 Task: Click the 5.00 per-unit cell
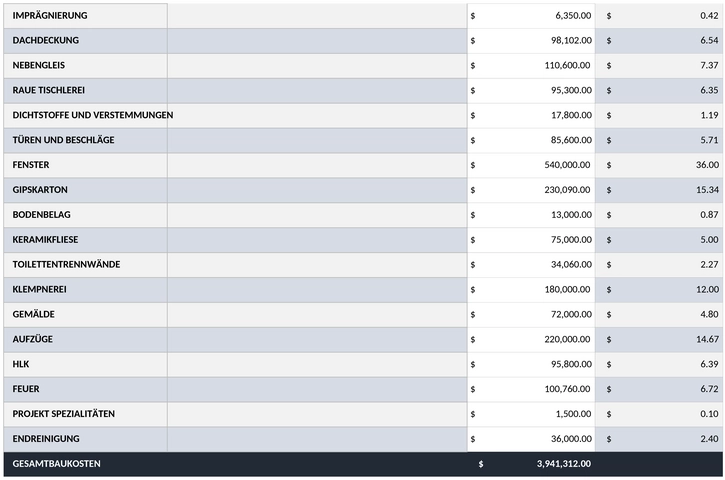[659, 240]
